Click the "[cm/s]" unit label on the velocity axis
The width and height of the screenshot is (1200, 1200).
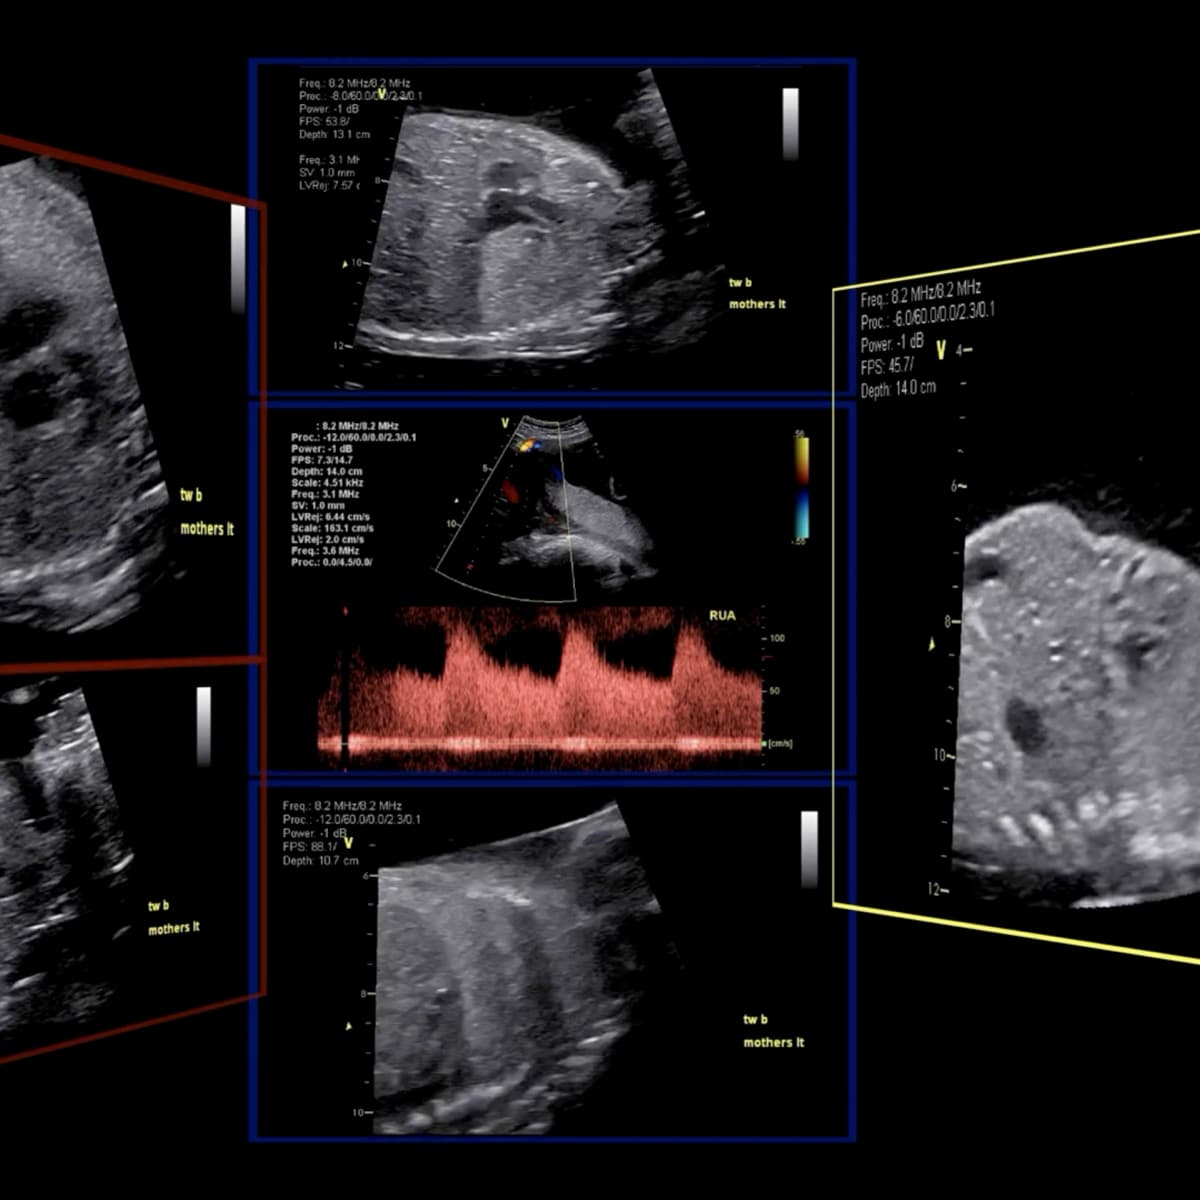coord(780,743)
